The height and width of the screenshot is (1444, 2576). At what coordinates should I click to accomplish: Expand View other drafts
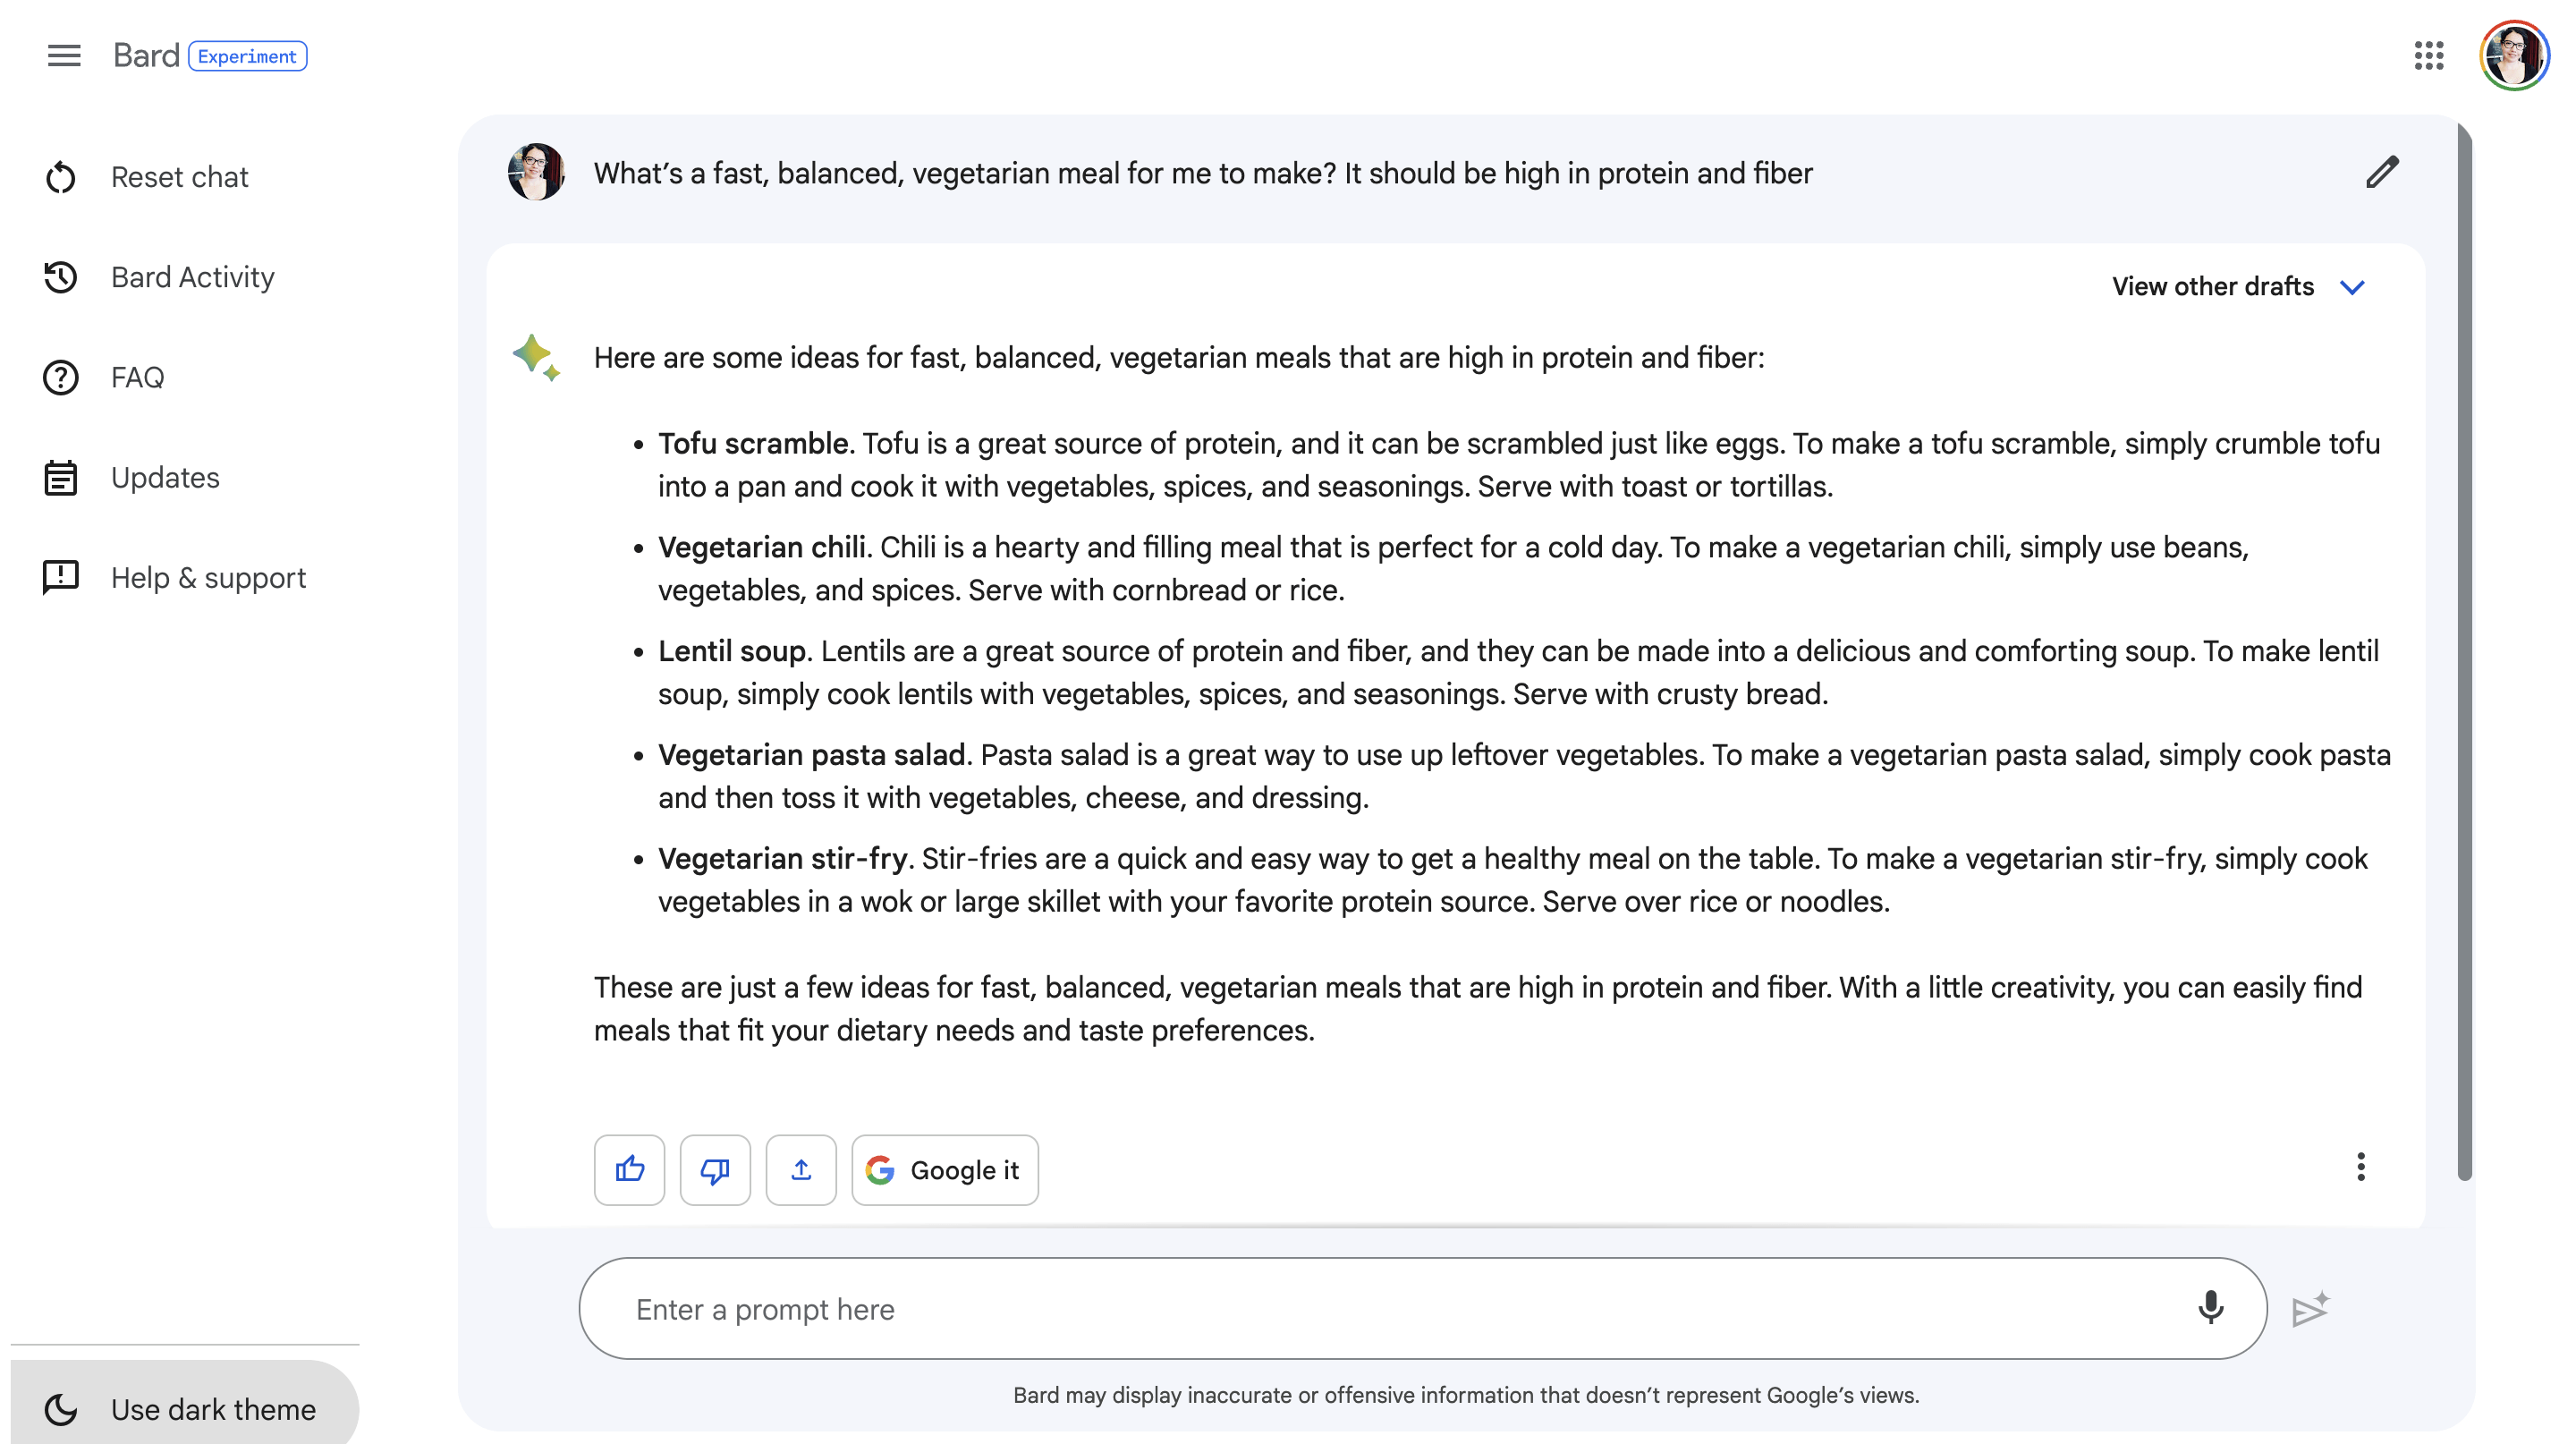(x=2212, y=287)
